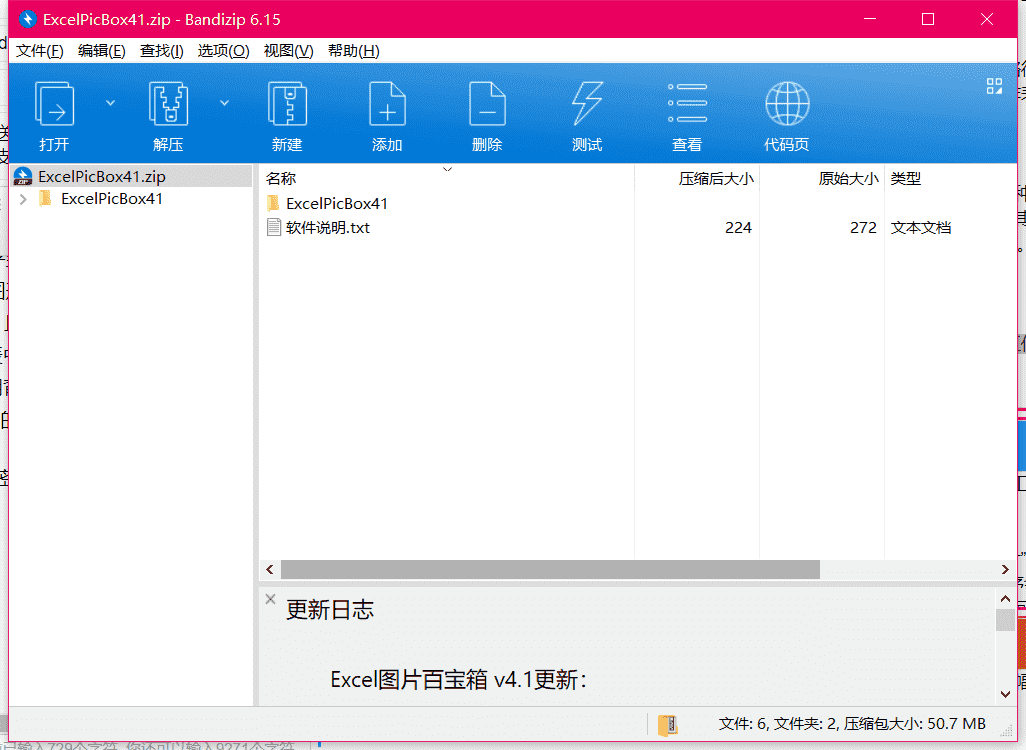Click the archive icon in the status bar

tap(667, 724)
